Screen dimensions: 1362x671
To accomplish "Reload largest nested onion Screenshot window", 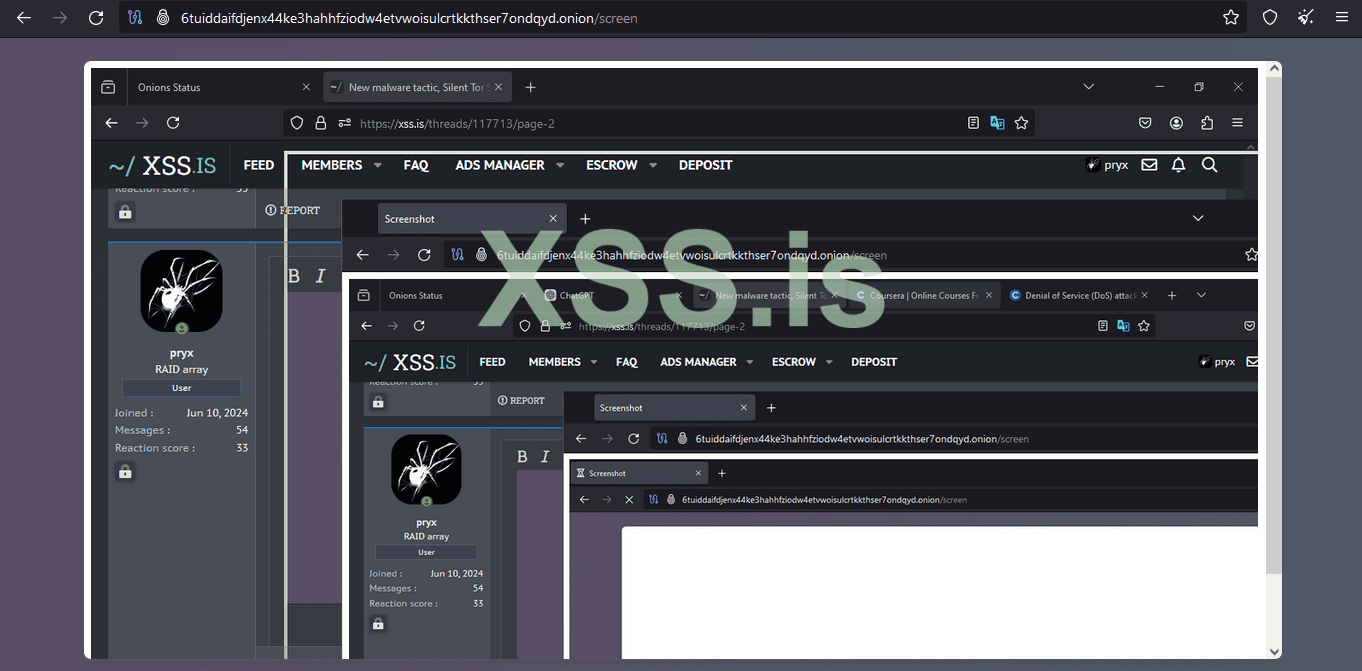I will click(x=424, y=255).
